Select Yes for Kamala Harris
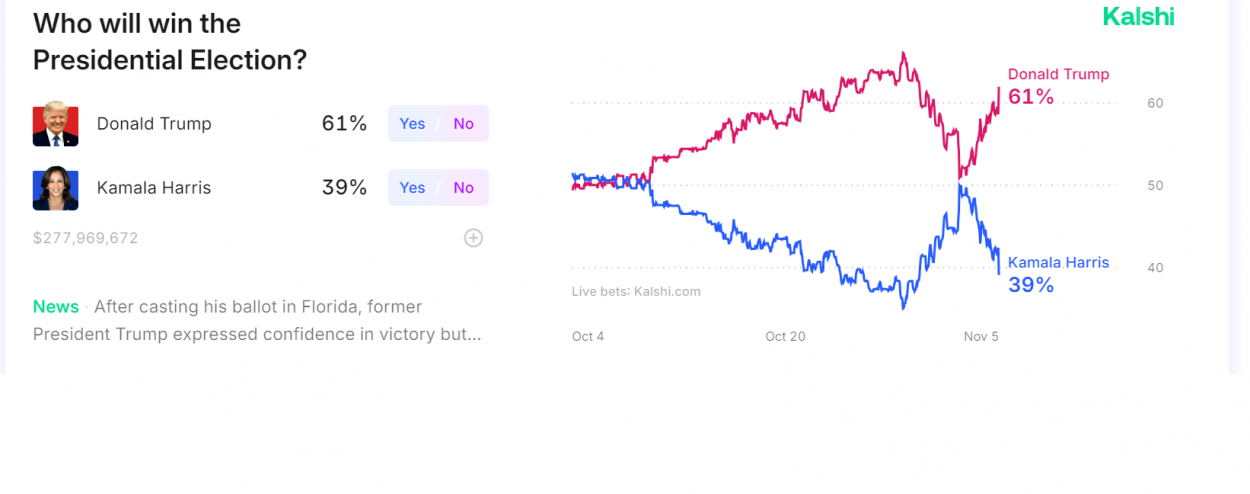 [412, 188]
